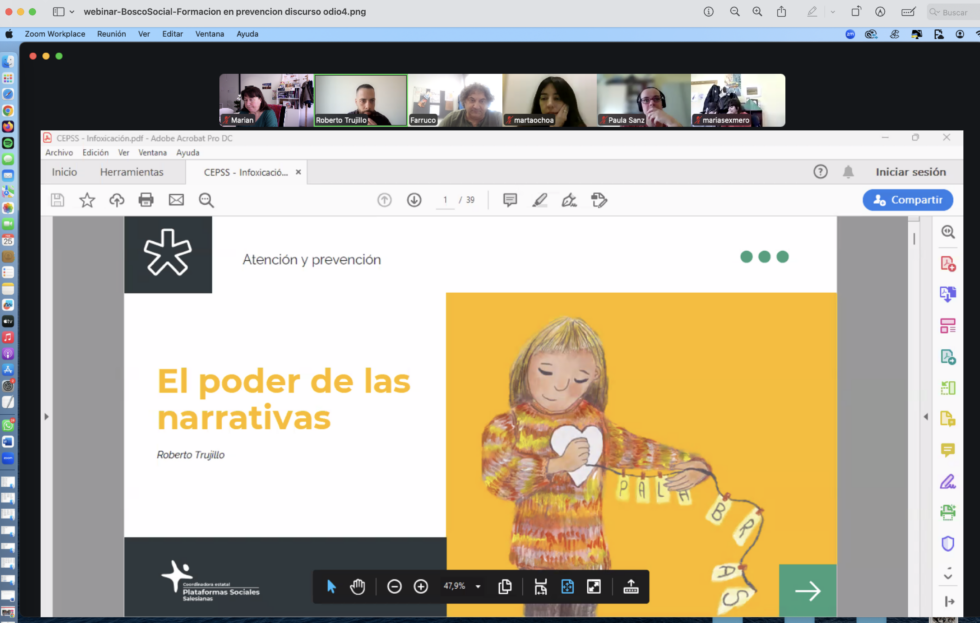Click the print icon in Acrobat toolbar
The width and height of the screenshot is (980, 623).
[x=146, y=200]
